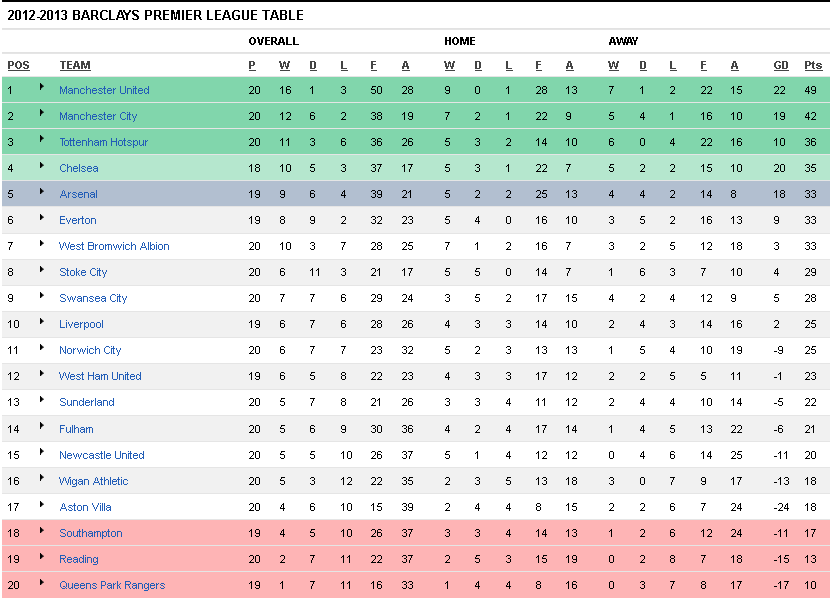Screen dimensions: 830x598
Task: Expand the Stoke City row arrow
Action: pyautogui.click(x=42, y=269)
